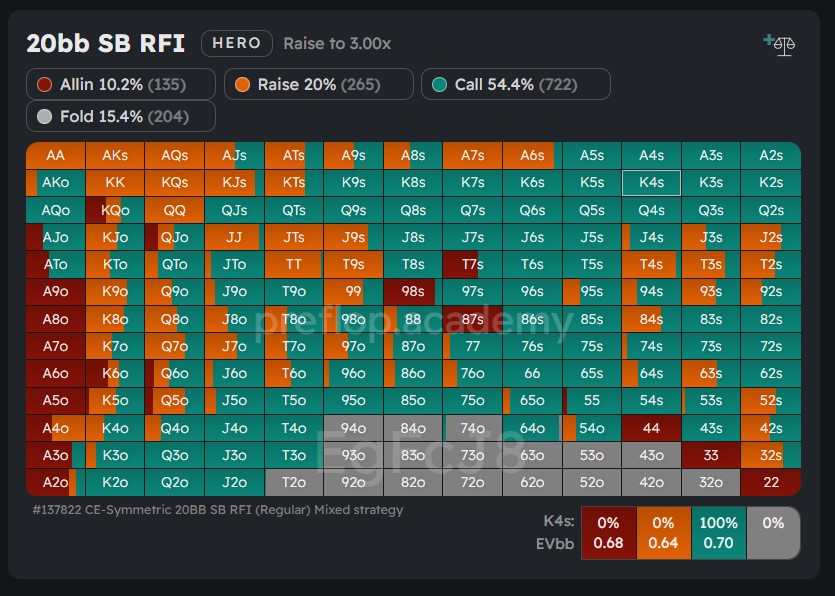Select the AKo hand cell
Viewport: 835px width, 596px height.
point(55,183)
